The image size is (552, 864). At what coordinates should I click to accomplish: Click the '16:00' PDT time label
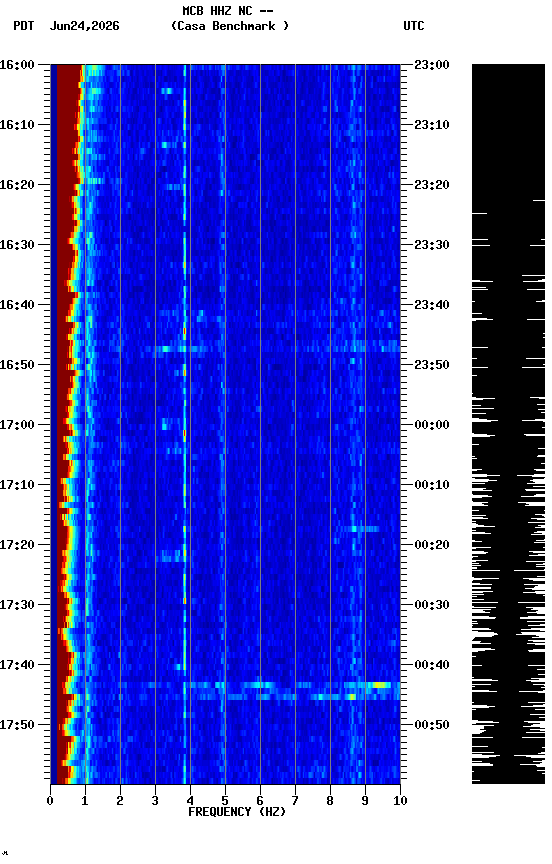click(17, 65)
